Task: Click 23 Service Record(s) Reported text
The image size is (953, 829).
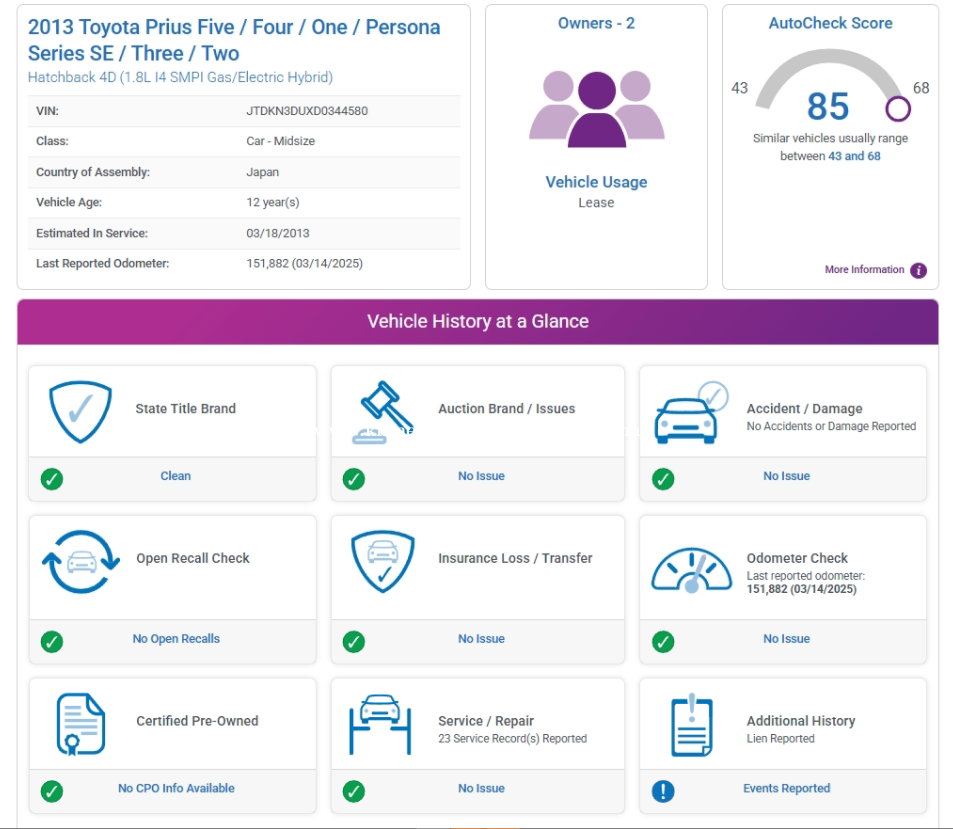Action: (x=512, y=738)
